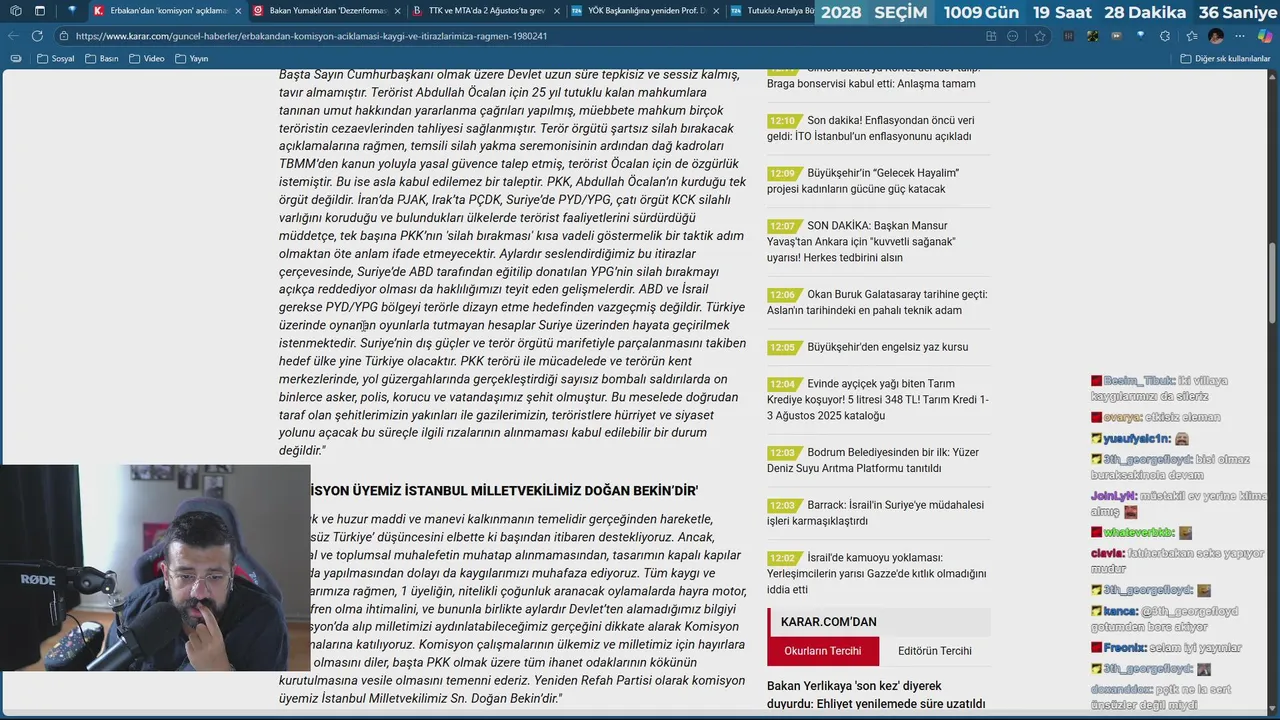Click the 12:10 time badge
1280x720 pixels.
pyautogui.click(x=783, y=121)
